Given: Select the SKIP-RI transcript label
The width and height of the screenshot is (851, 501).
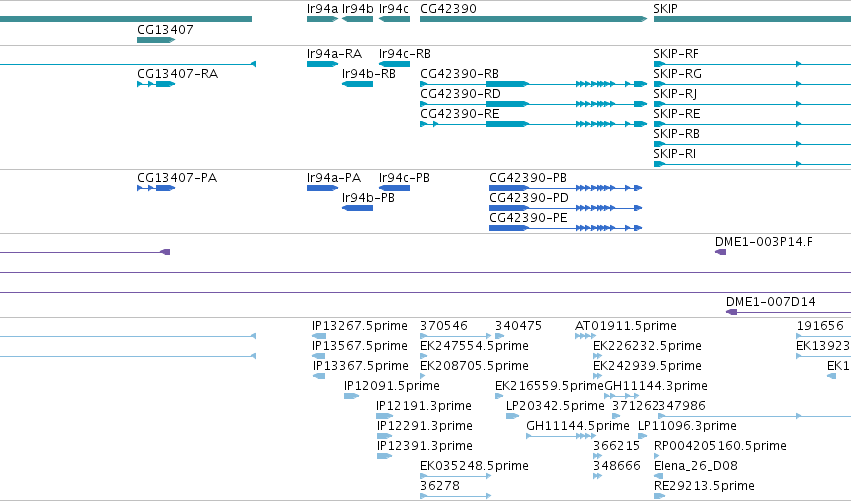Looking at the screenshot, I should pos(675,154).
